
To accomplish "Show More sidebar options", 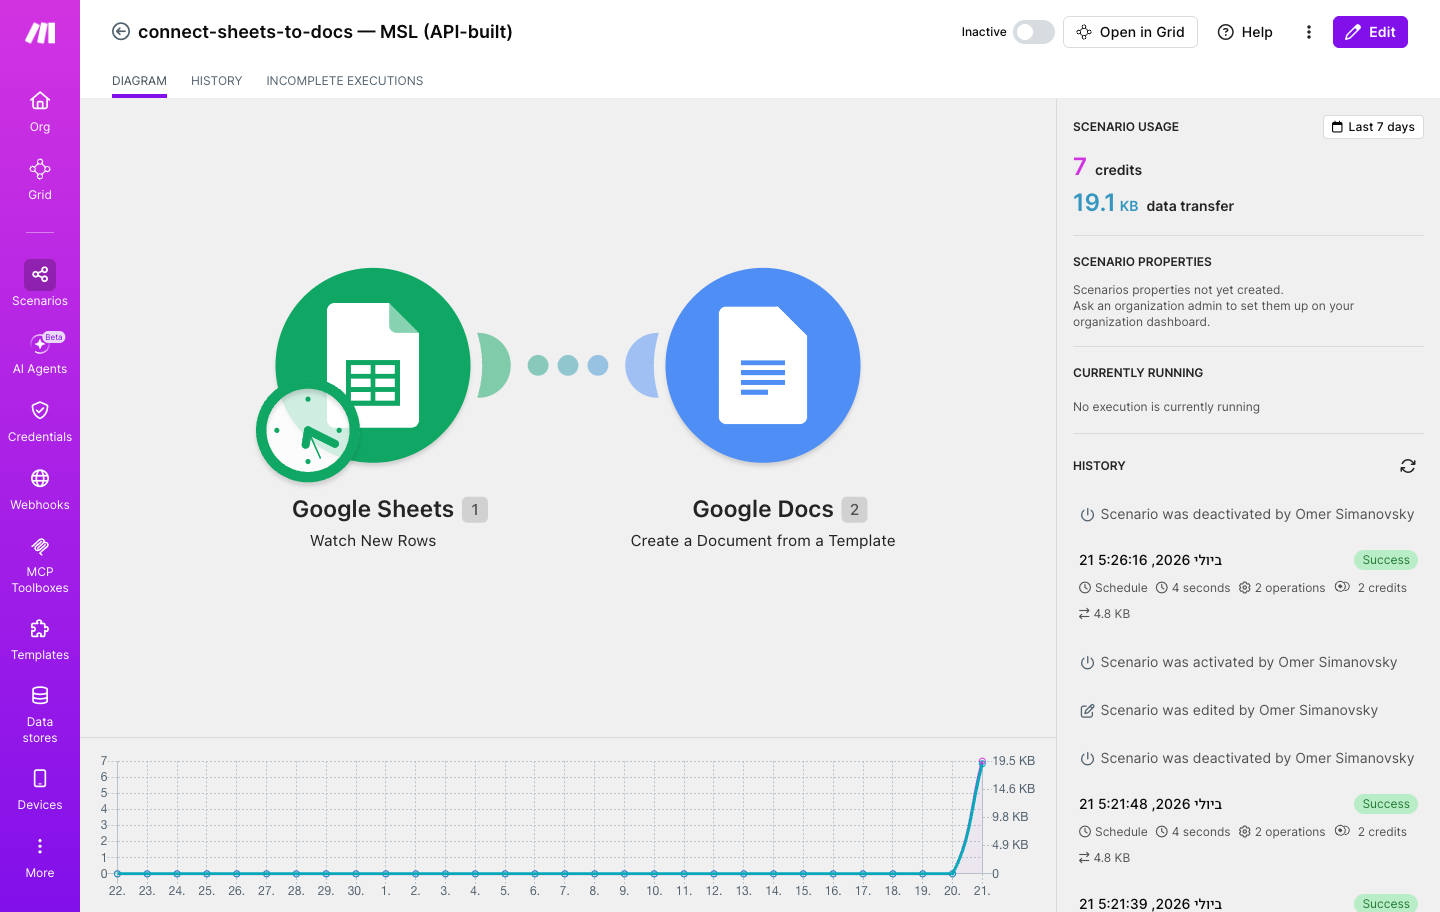I will 40,858.
